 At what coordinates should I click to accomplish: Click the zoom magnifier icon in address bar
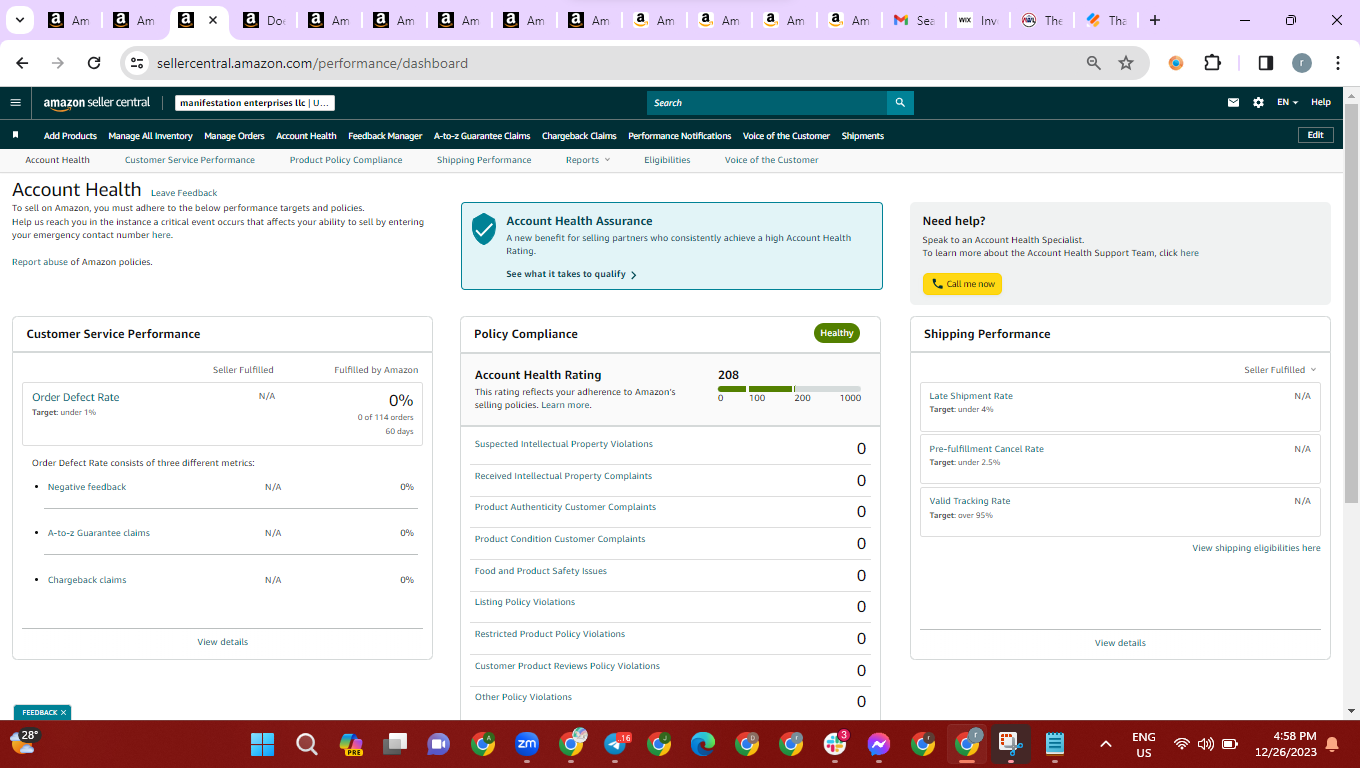[1094, 63]
